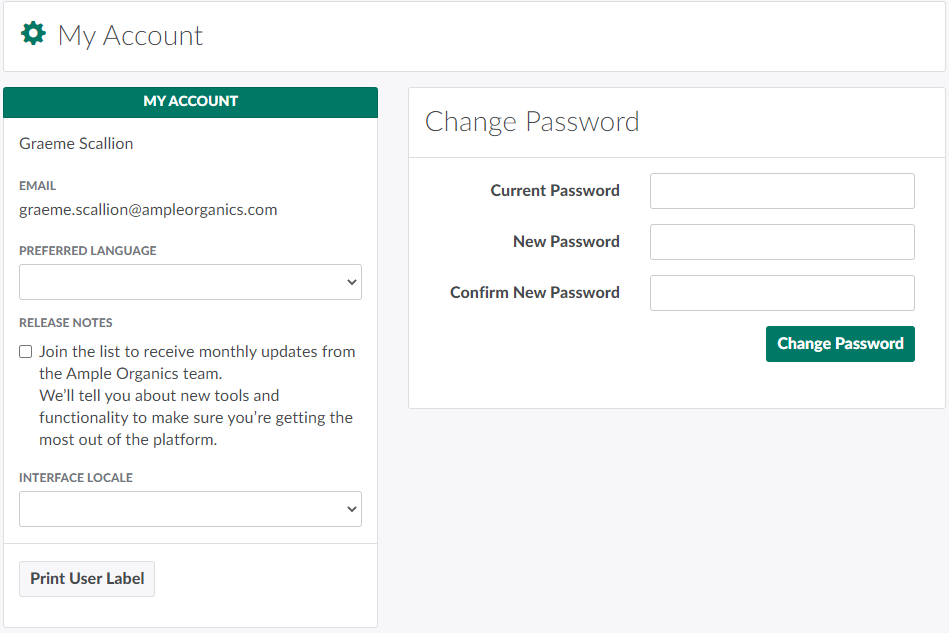Focus the Current Password input field

tap(782, 191)
